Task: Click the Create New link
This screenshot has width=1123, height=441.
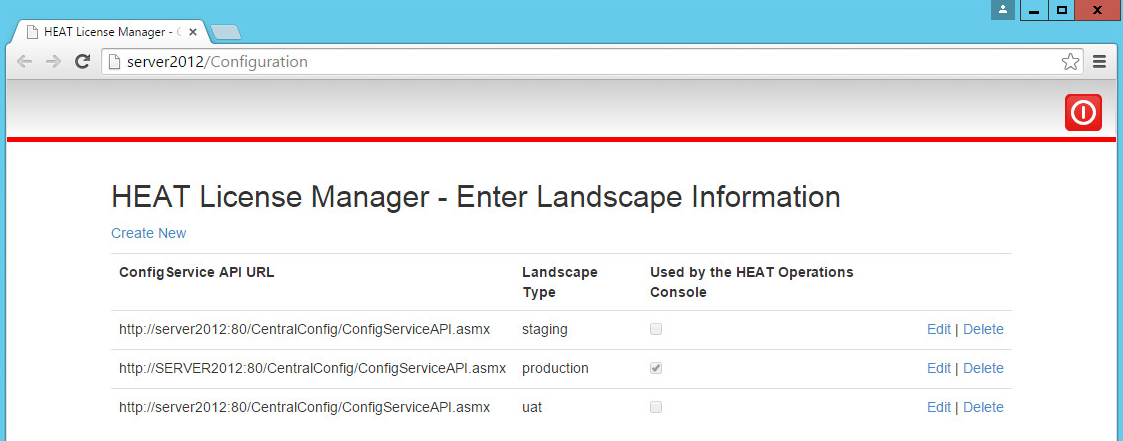Action: (x=148, y=233)
